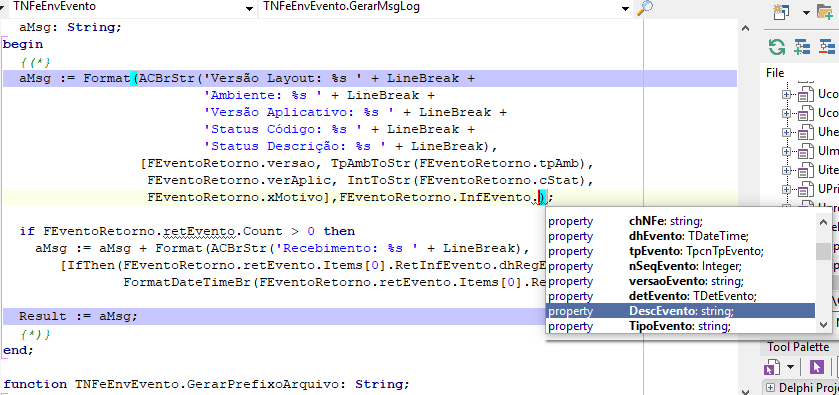The width and height of the screenshot is (839, 395).
Task: Choose versaoEvento property in completion list
Action: [x=681, y=280]
